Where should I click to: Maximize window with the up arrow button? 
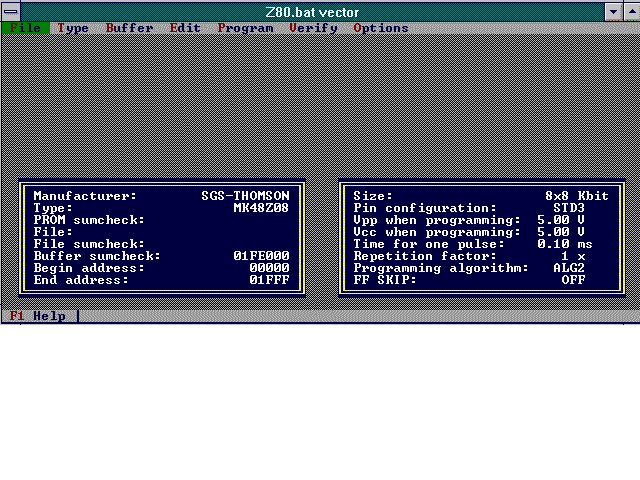pos(632,12)
